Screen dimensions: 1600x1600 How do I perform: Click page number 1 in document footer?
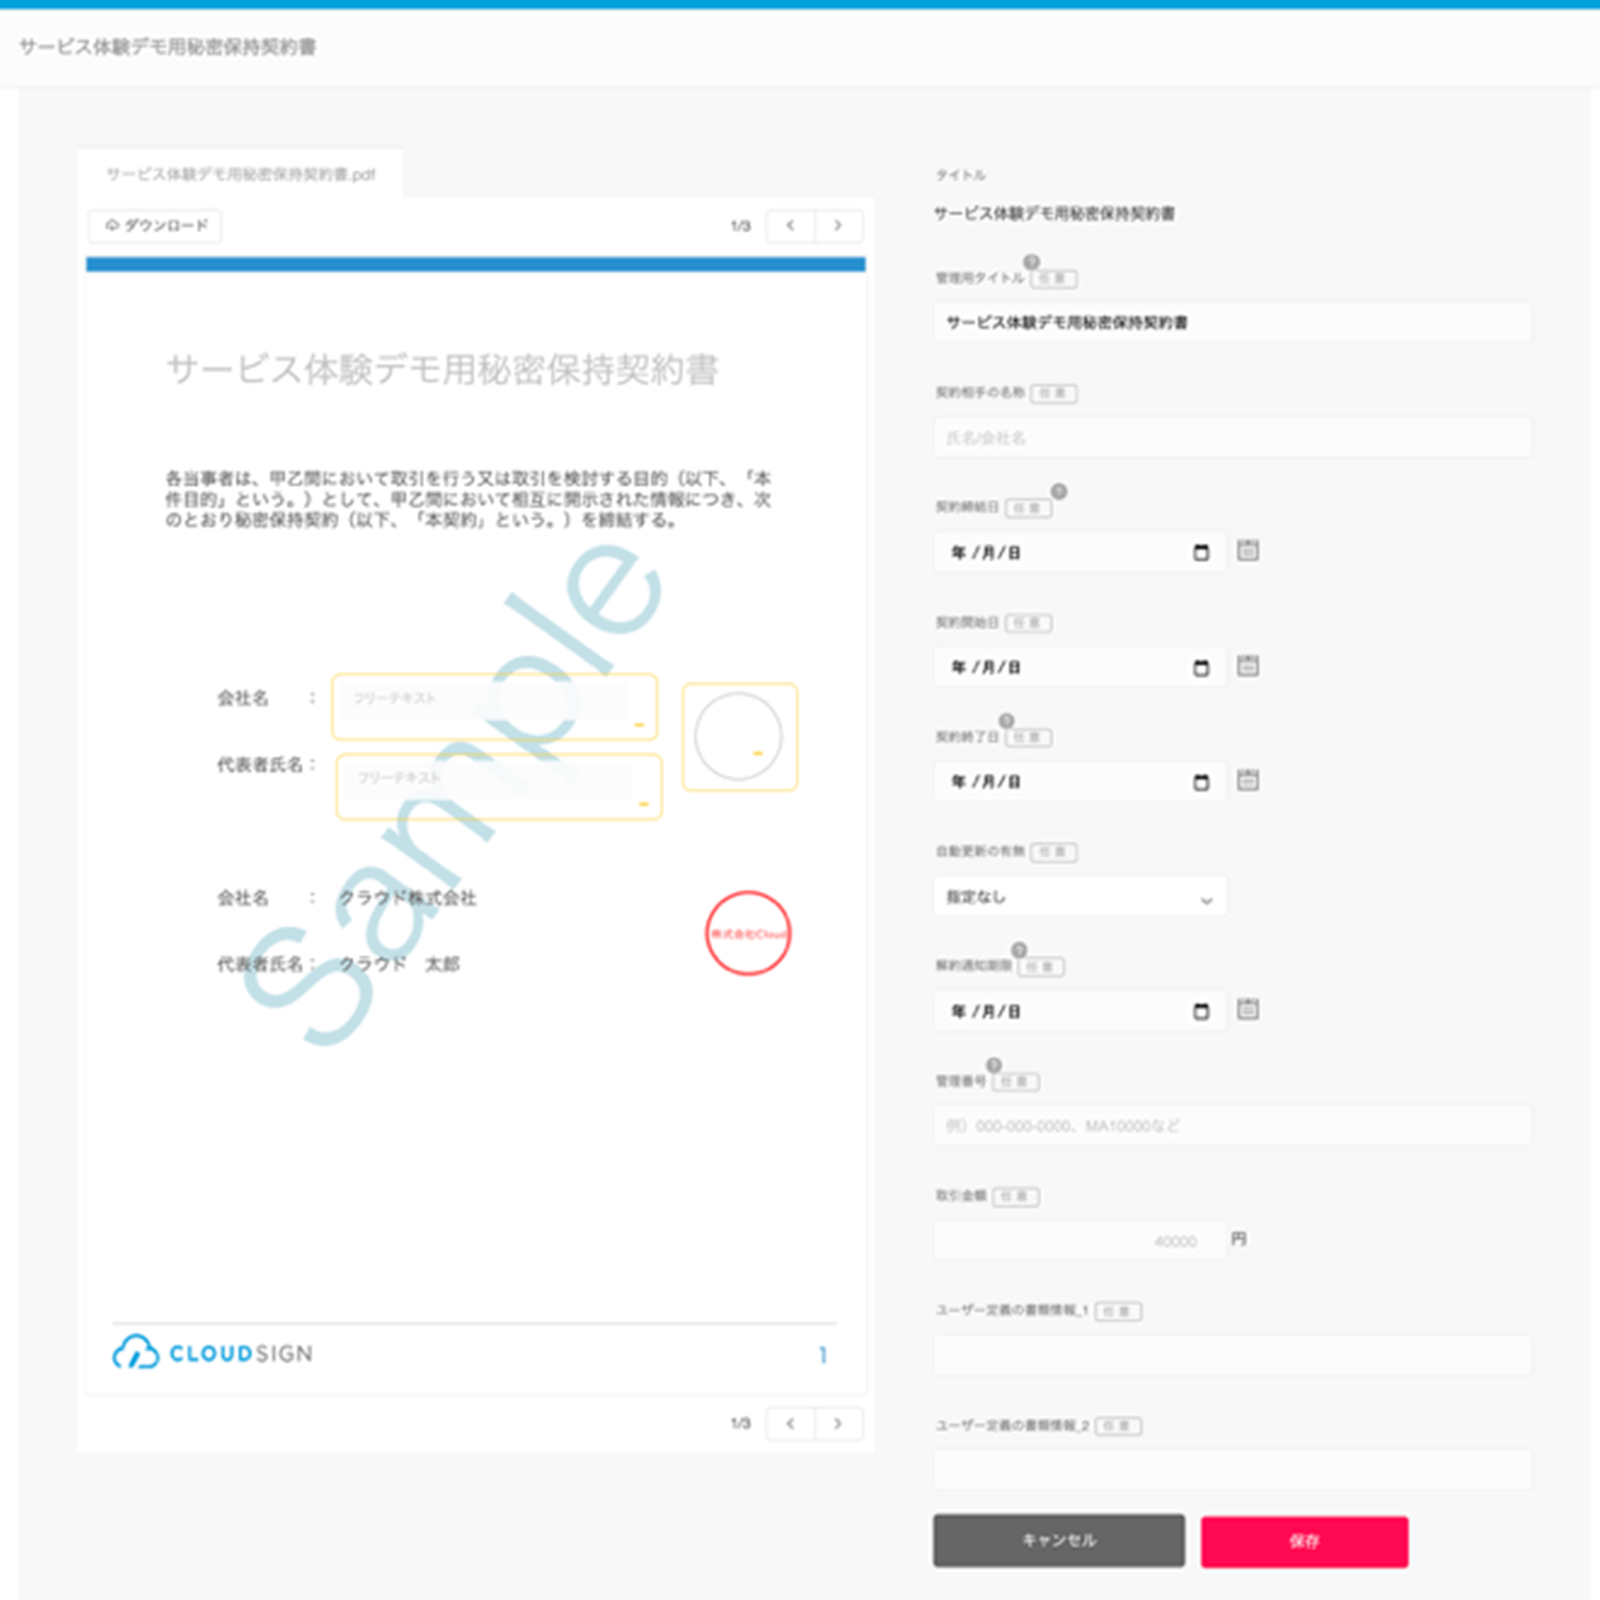click(x=823, y=1355)
